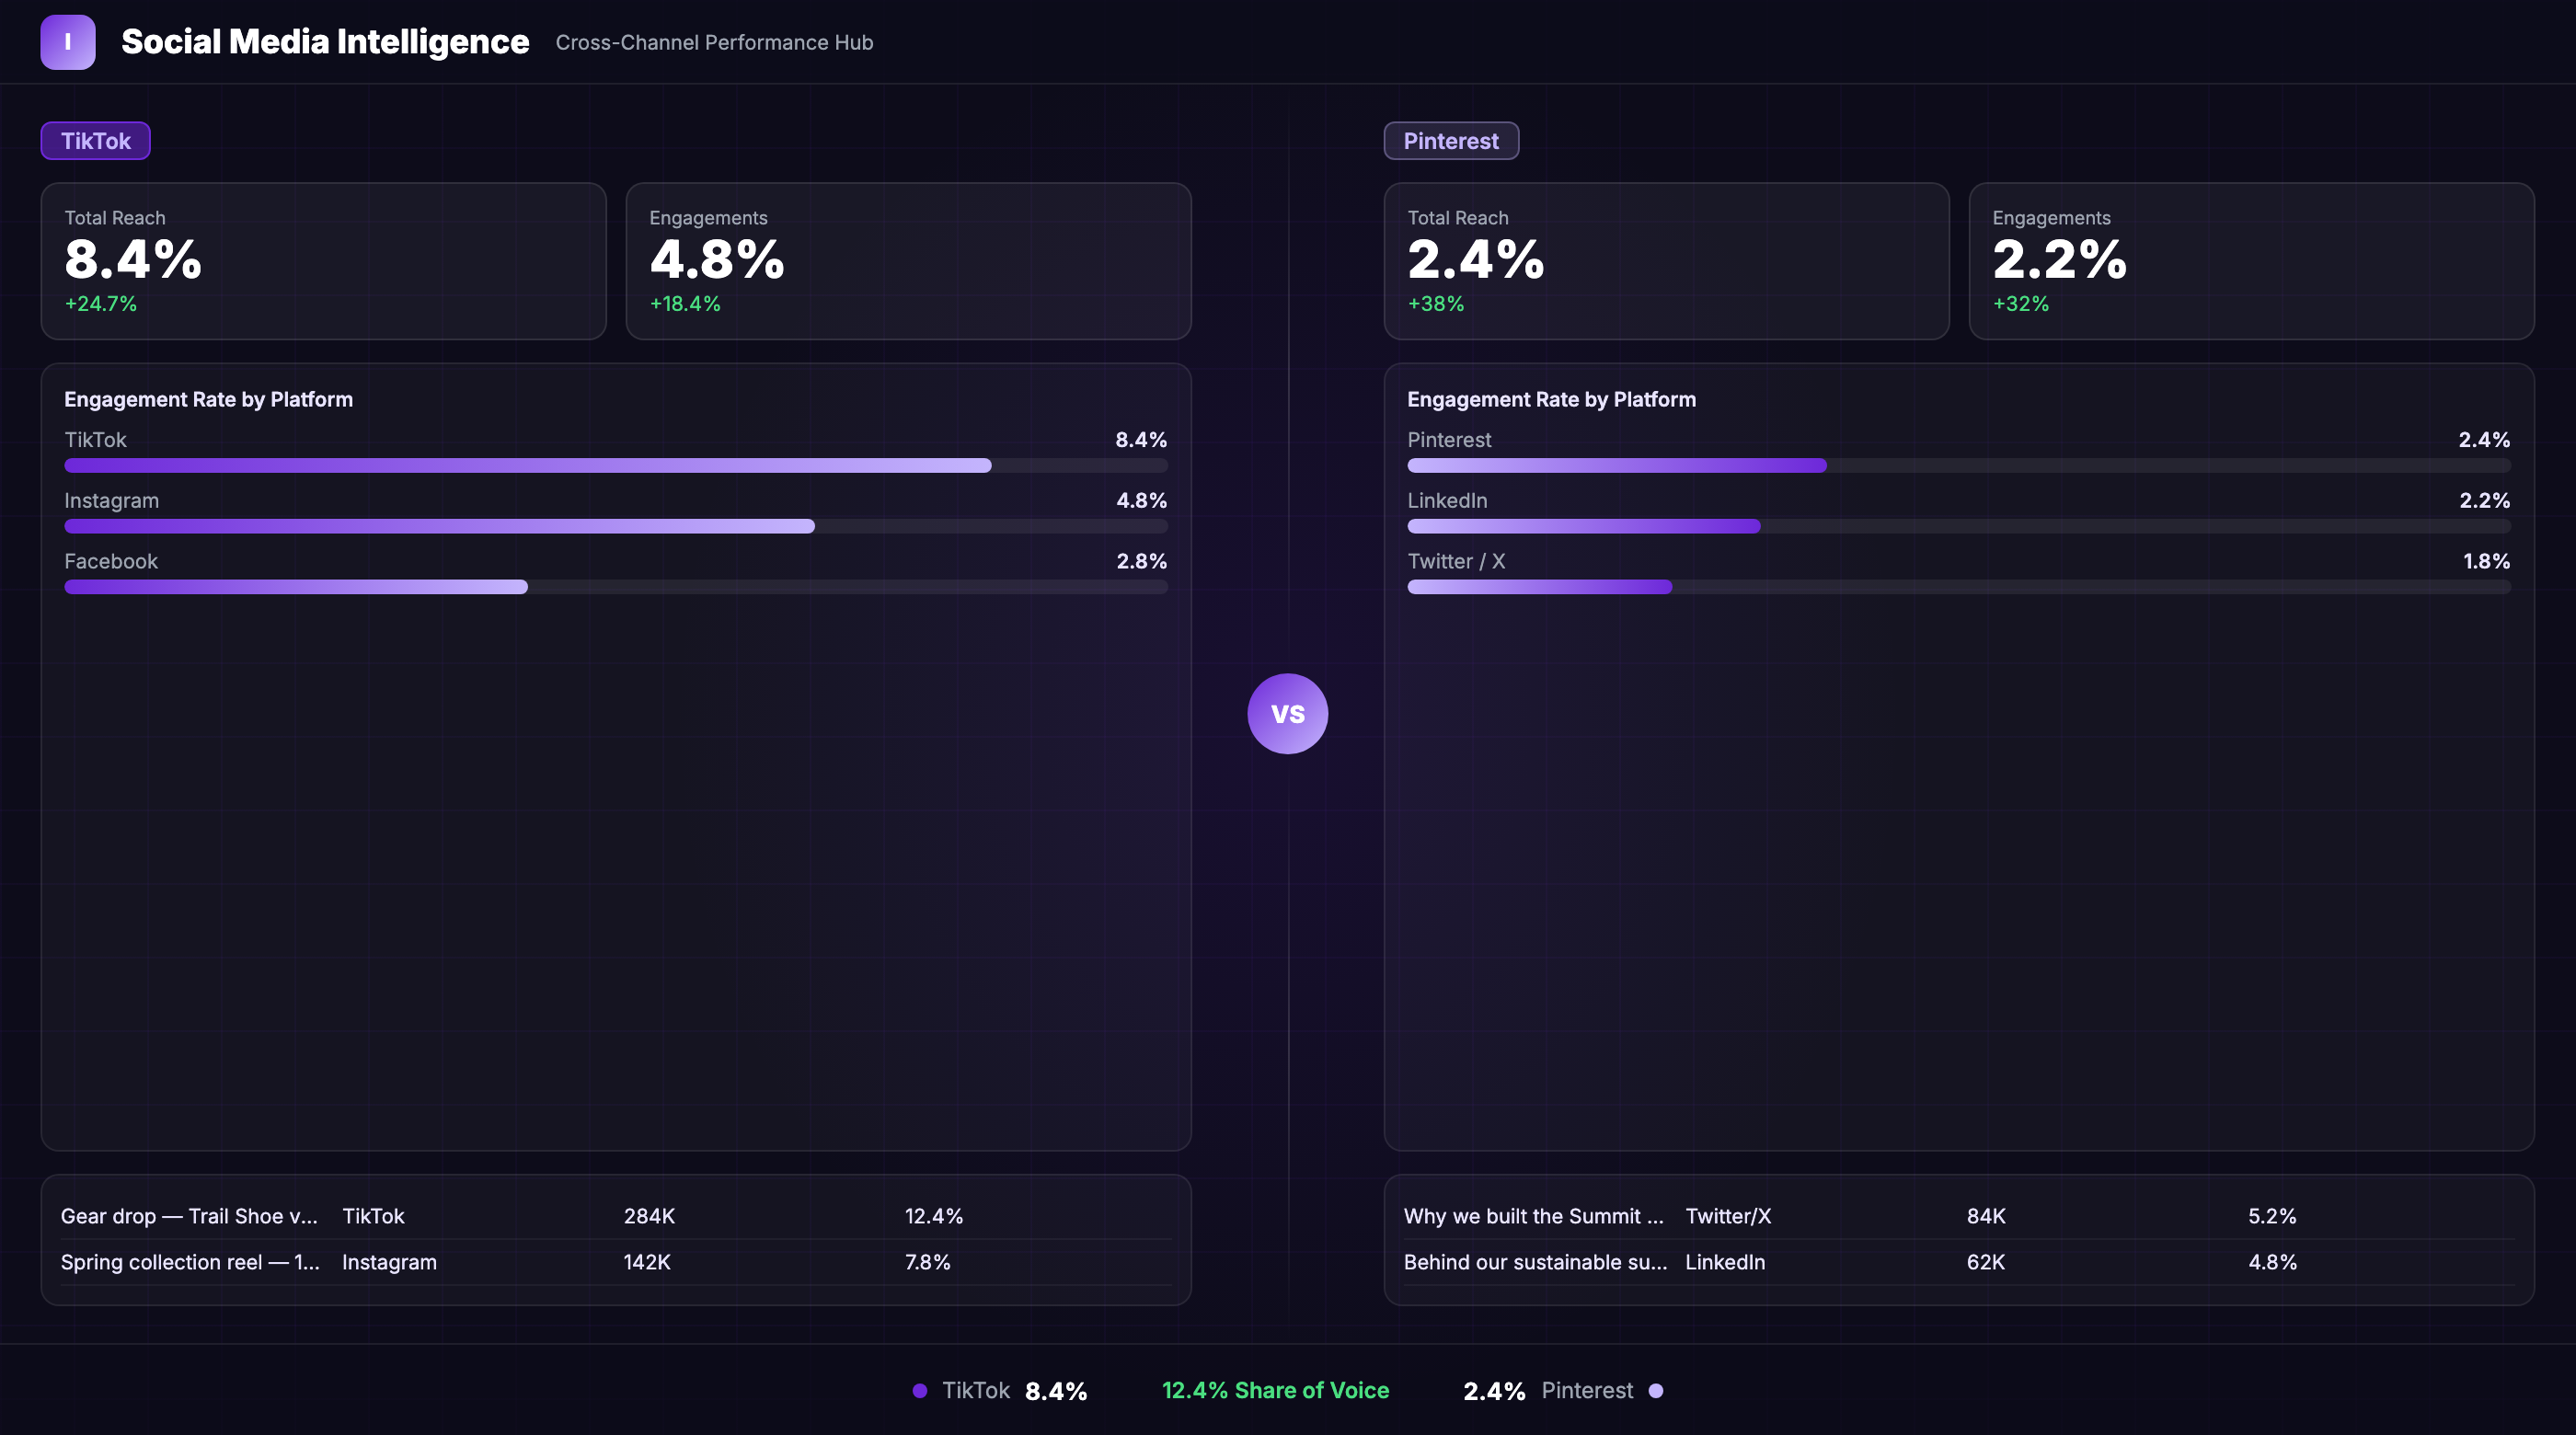The image size is (2576, 1435).
Task: Select the TikTok platform tag
Action: pos(96,141)
